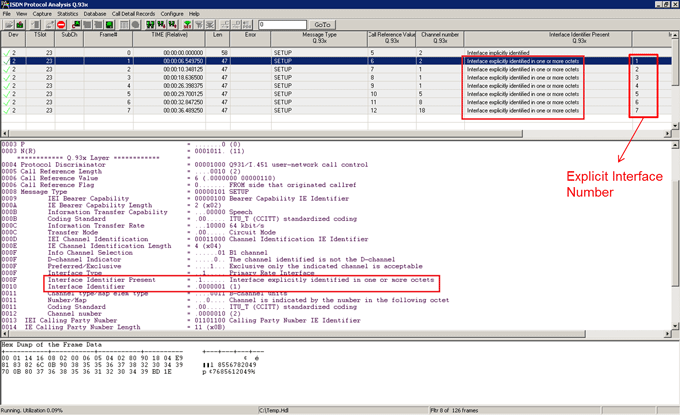The image size is (680, 415).
Task: Open the Statistics menu
Action: click(x=68, y=14)
